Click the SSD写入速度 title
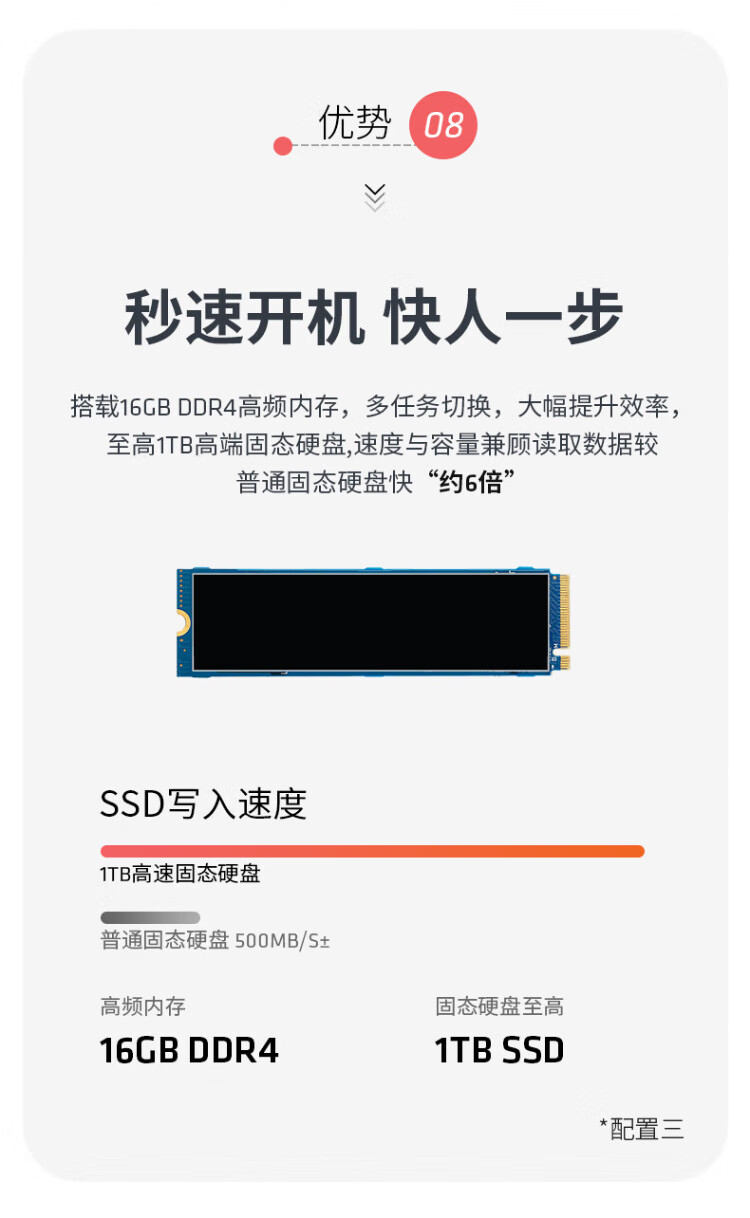750x1218 pixels. (x=203, y=803)
